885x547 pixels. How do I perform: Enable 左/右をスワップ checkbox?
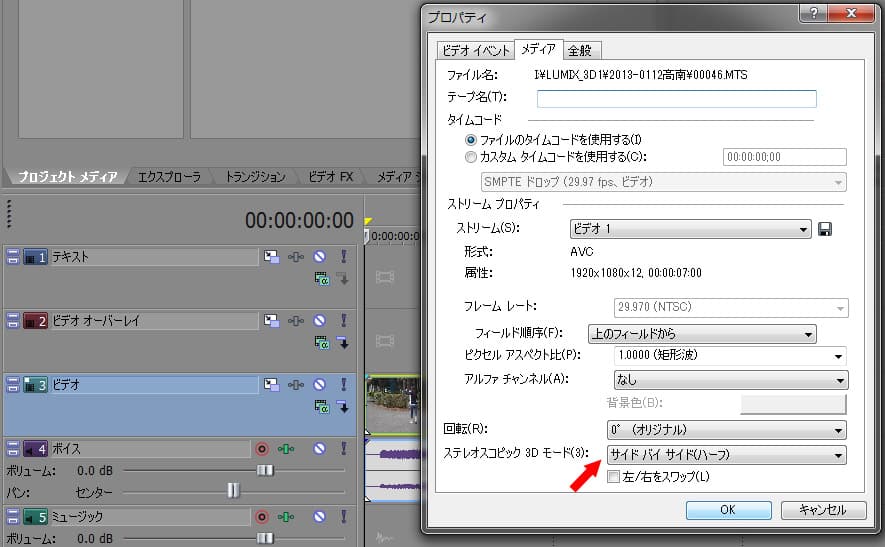point(614,476)
